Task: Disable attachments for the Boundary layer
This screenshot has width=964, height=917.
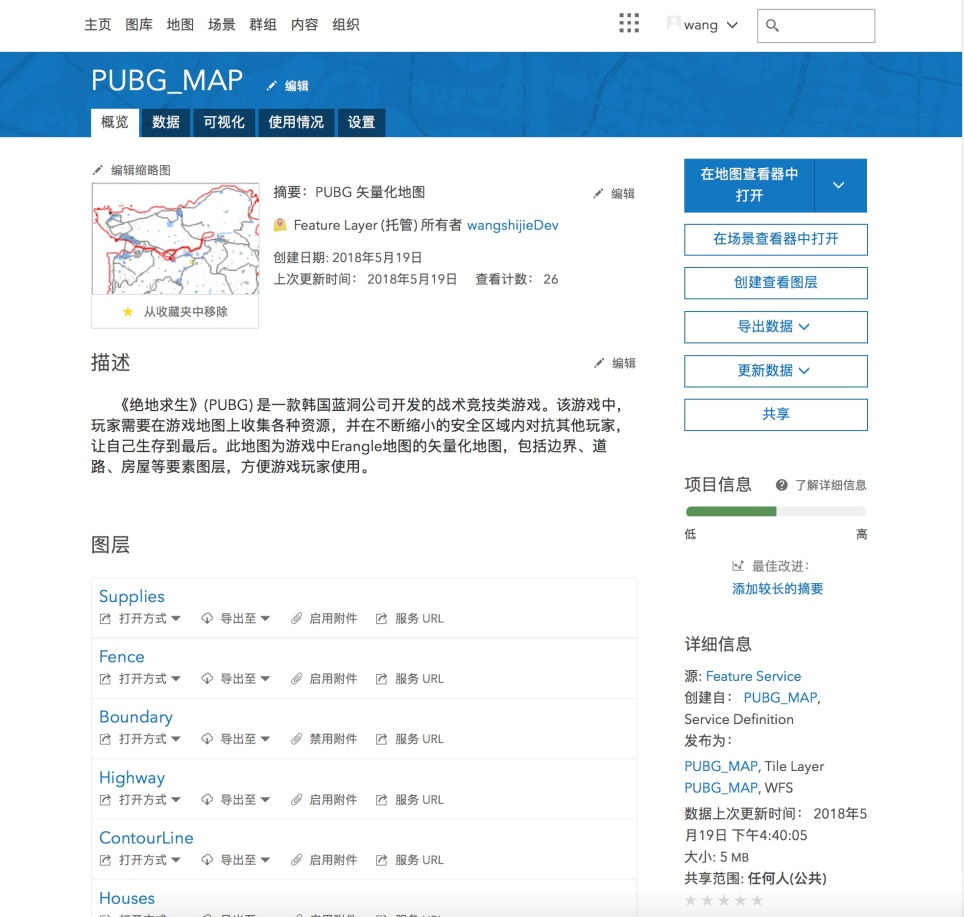Action: pyautogui.click(x=333, y=739)
